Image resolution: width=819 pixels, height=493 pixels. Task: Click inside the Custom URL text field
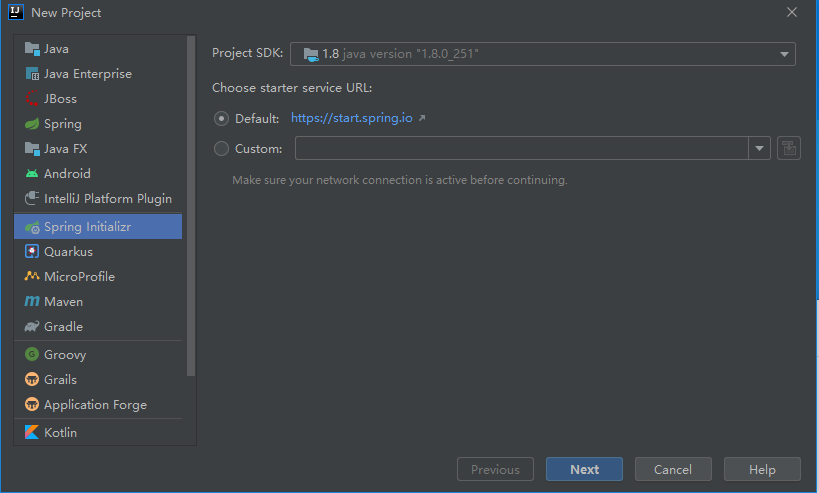(522, 148)
